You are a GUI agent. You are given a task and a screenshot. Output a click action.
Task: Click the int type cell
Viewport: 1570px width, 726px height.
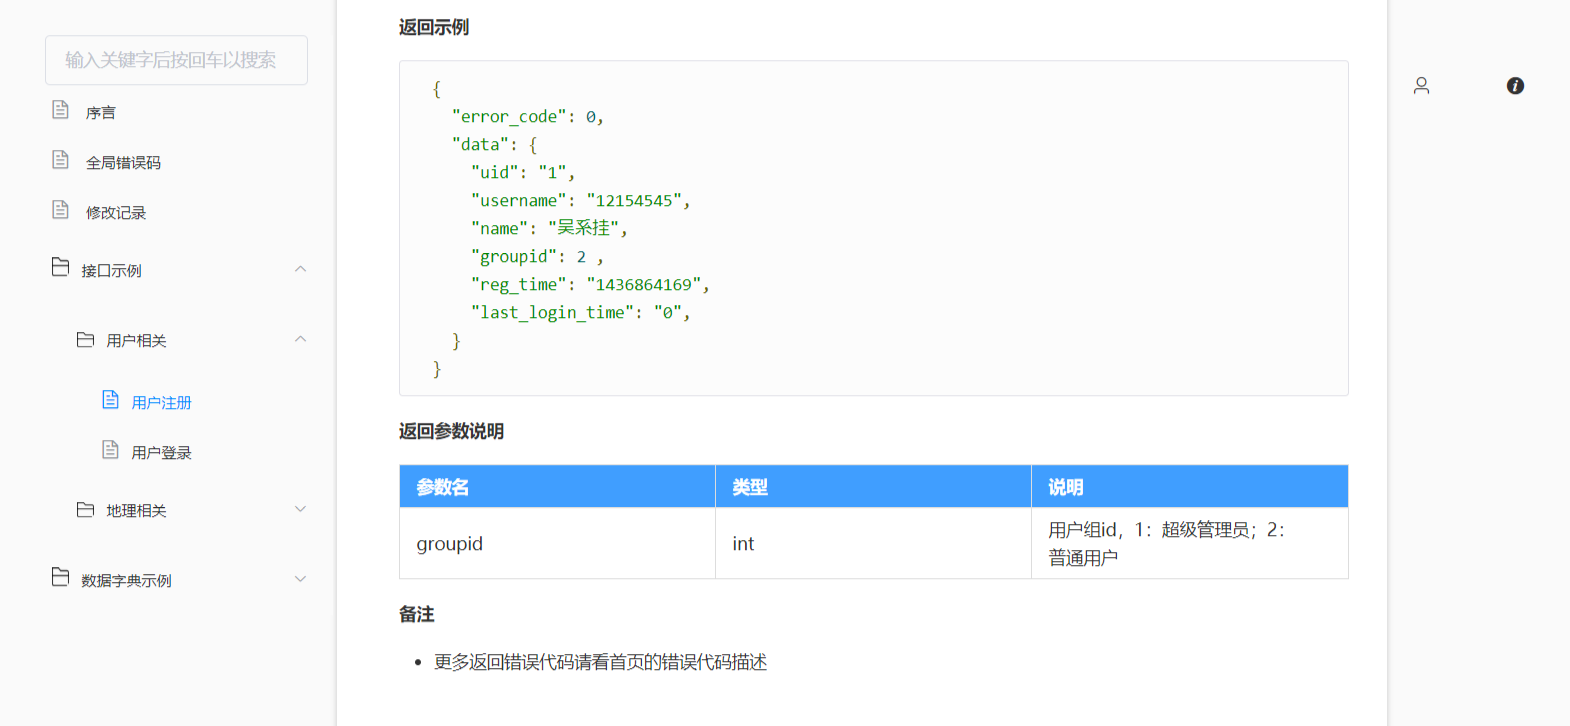click(x=873, y=543)
